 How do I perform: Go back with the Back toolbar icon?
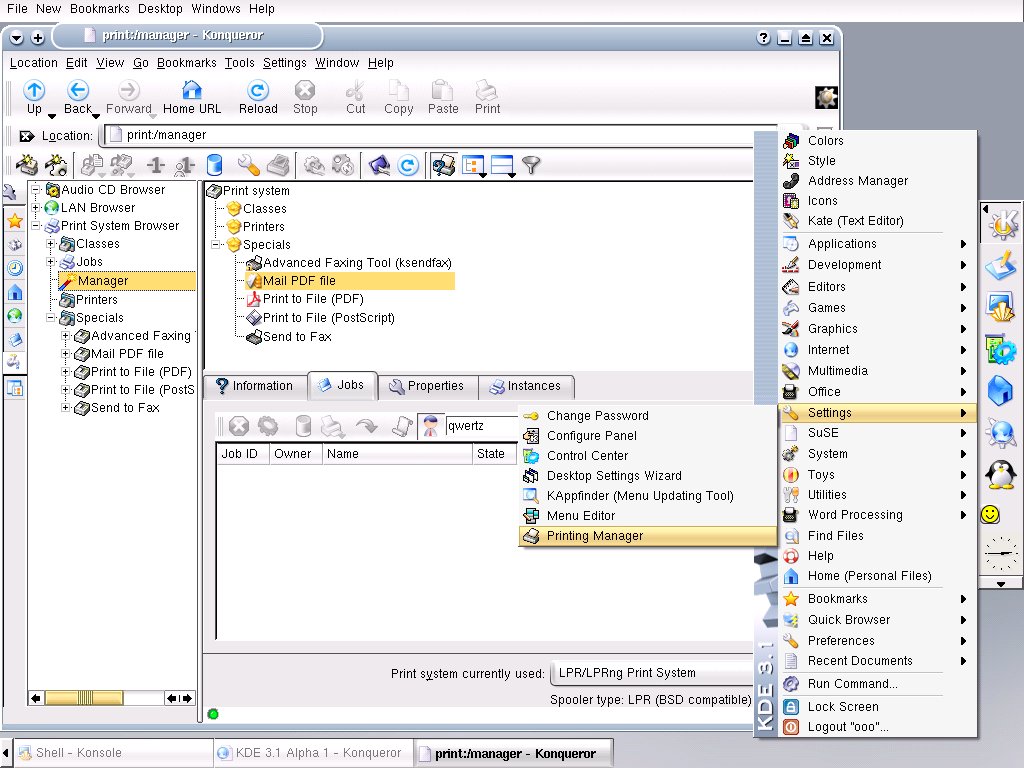[78, 90]
